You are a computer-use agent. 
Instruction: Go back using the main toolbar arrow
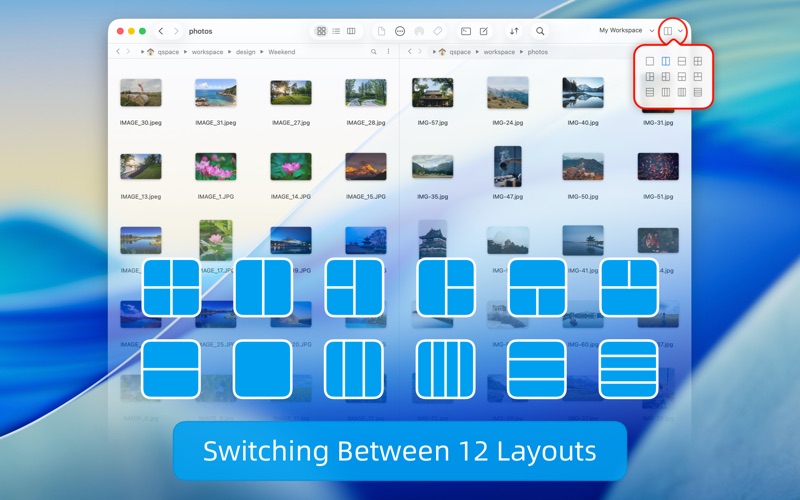pyautogui.click(x=161, y=31)
